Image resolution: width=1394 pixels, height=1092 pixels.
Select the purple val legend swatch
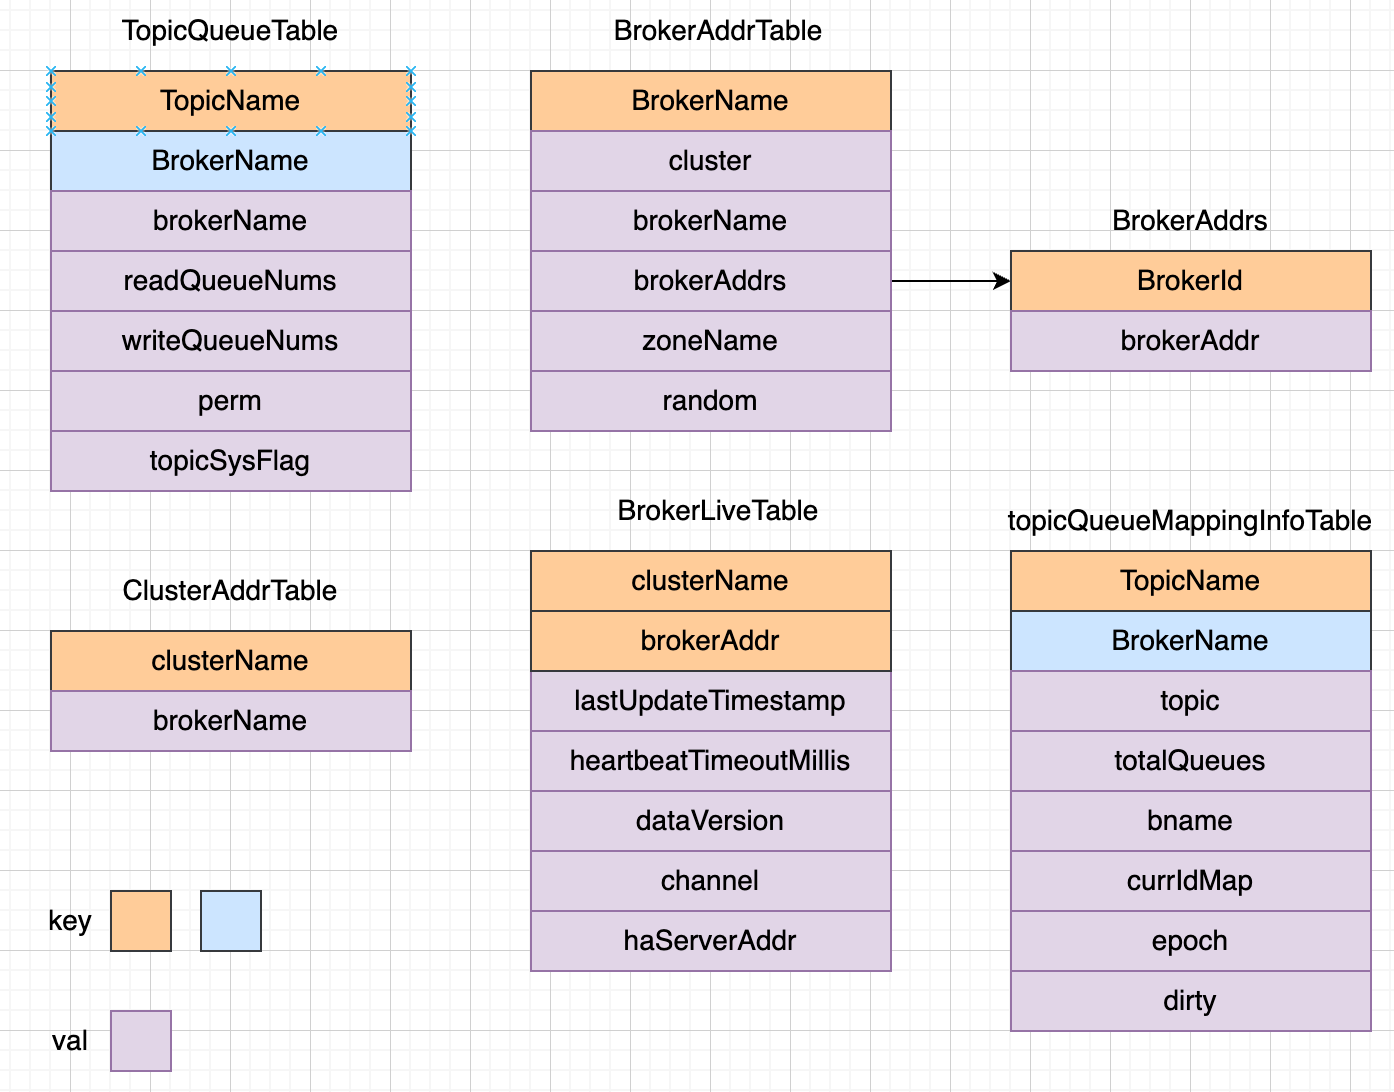(x=141, y=1041)
